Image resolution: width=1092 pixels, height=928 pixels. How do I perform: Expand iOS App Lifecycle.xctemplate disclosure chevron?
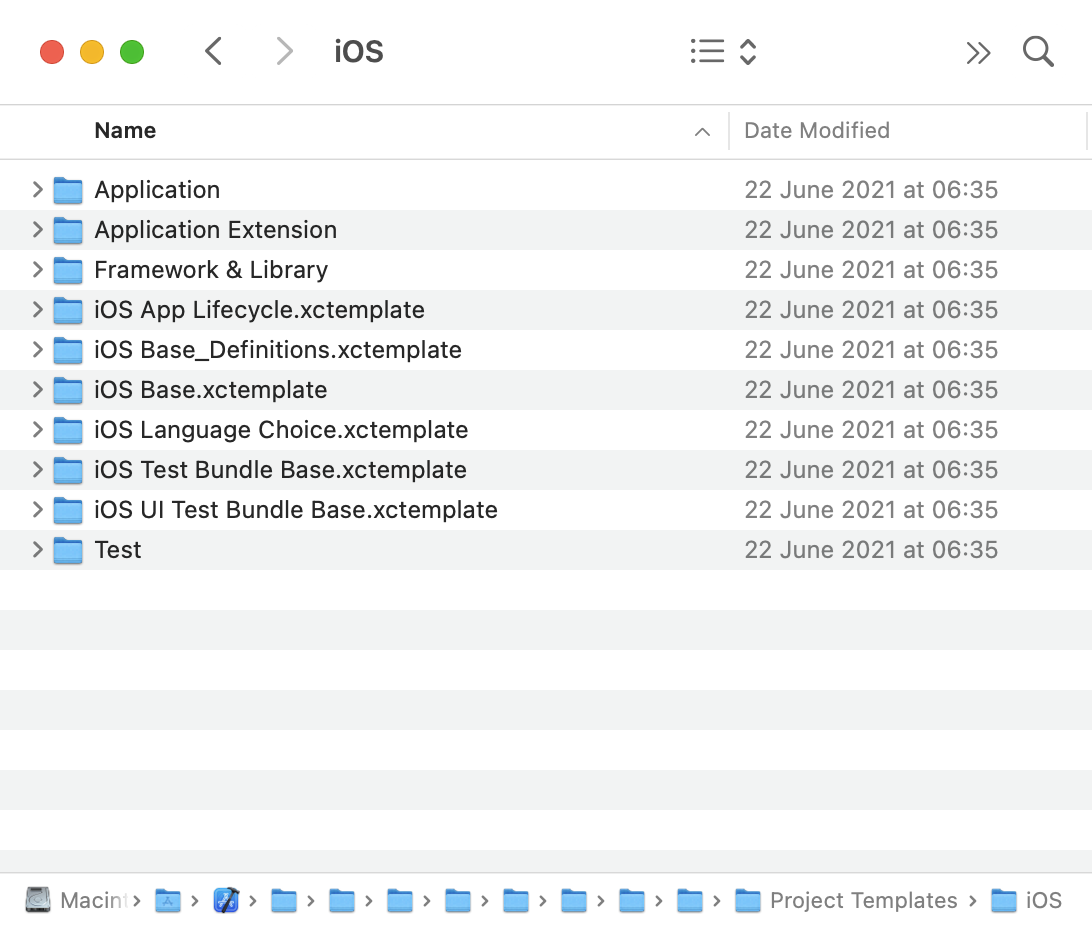point(38,310)
